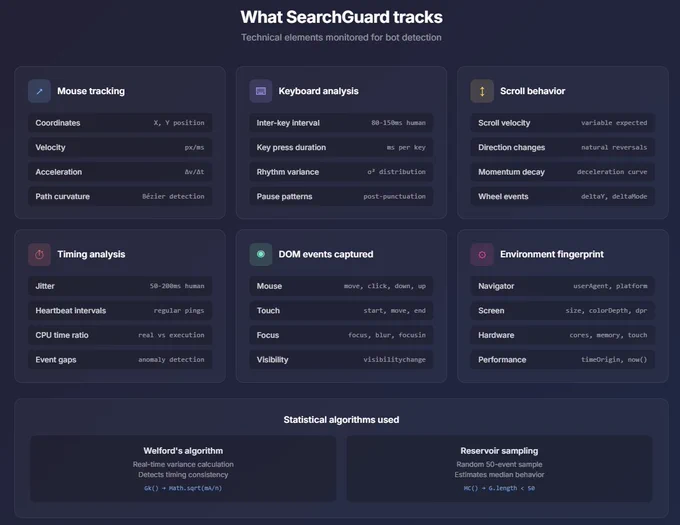Click the Mouse tracking card heading
The image size is (680, 525).
[91, 91]
